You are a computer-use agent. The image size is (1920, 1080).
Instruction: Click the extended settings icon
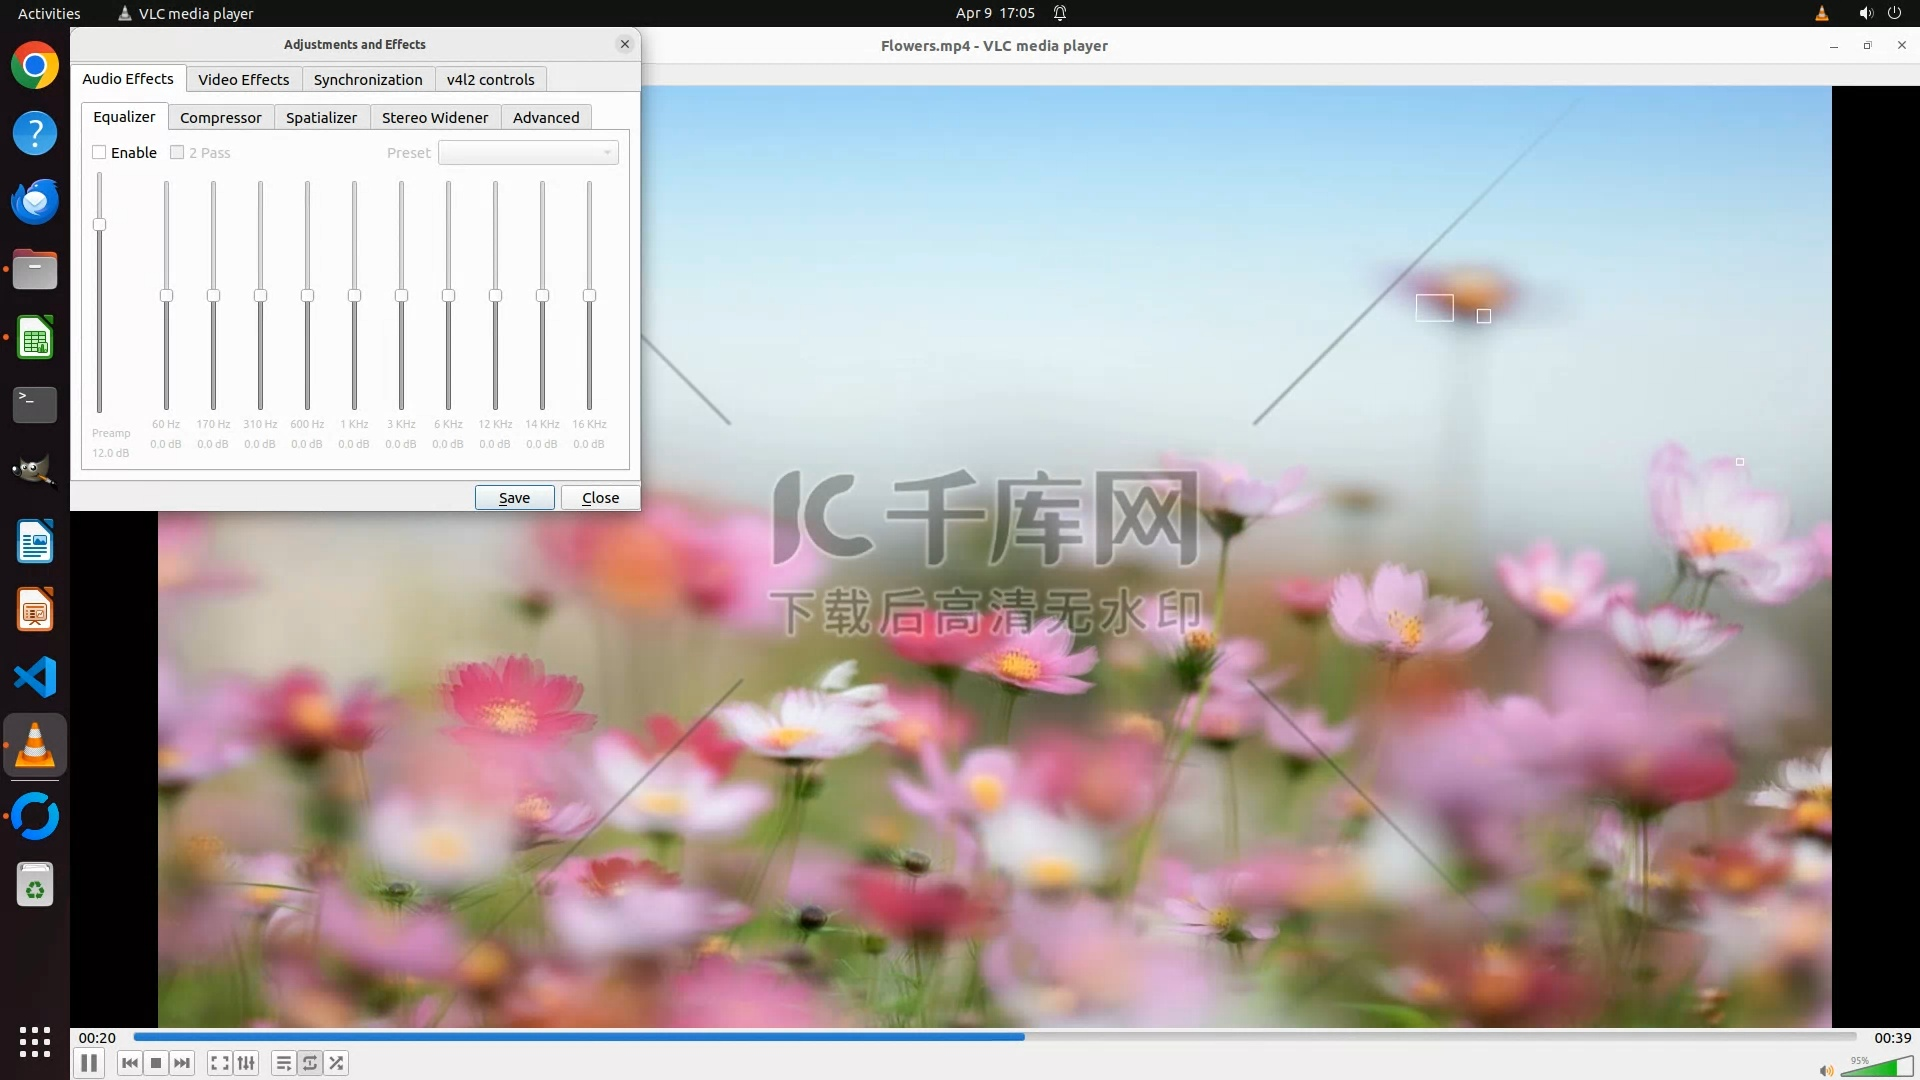pos(246,1063)
